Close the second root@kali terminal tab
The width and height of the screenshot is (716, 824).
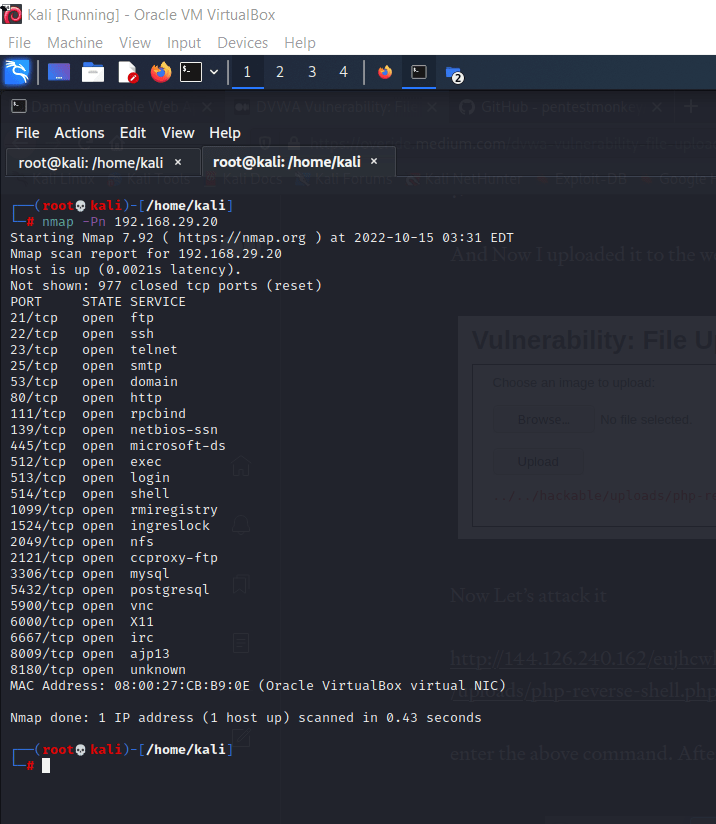pyautogui.click(x=374, y=161)
